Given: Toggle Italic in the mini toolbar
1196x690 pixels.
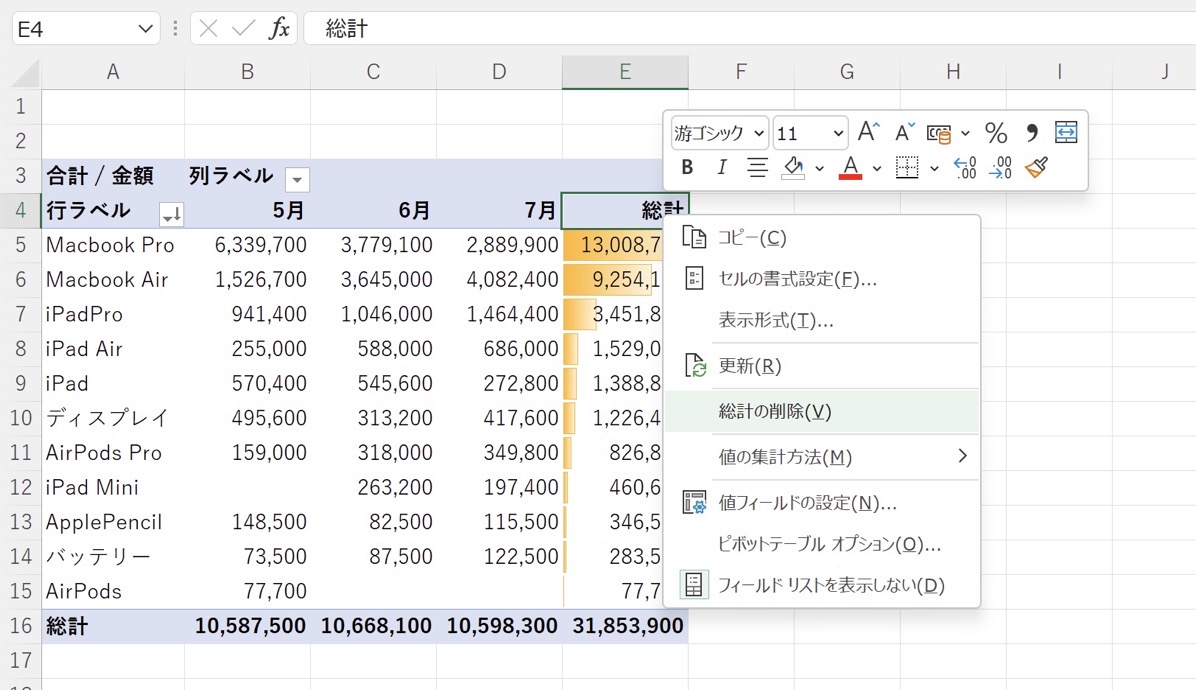Looking at the screenshot, I should (x=722, y=167).
